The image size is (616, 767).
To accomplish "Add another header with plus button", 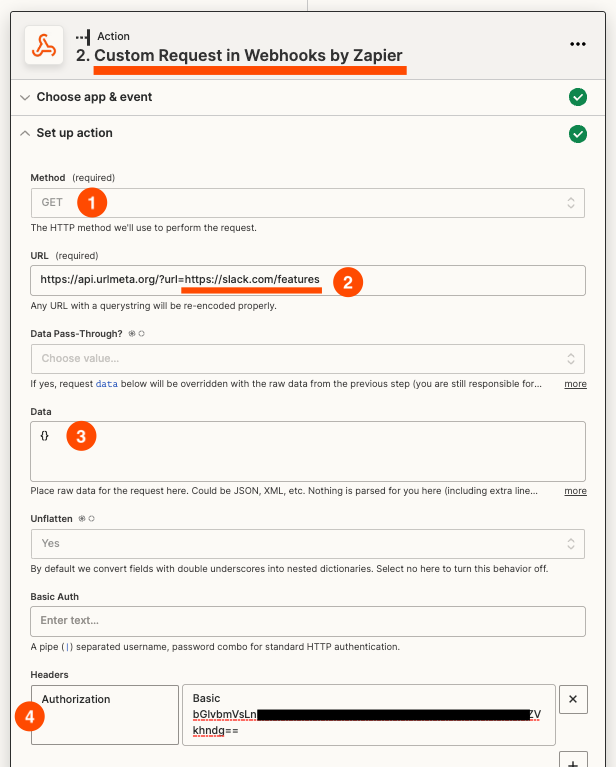I will (x=573, y=761).
